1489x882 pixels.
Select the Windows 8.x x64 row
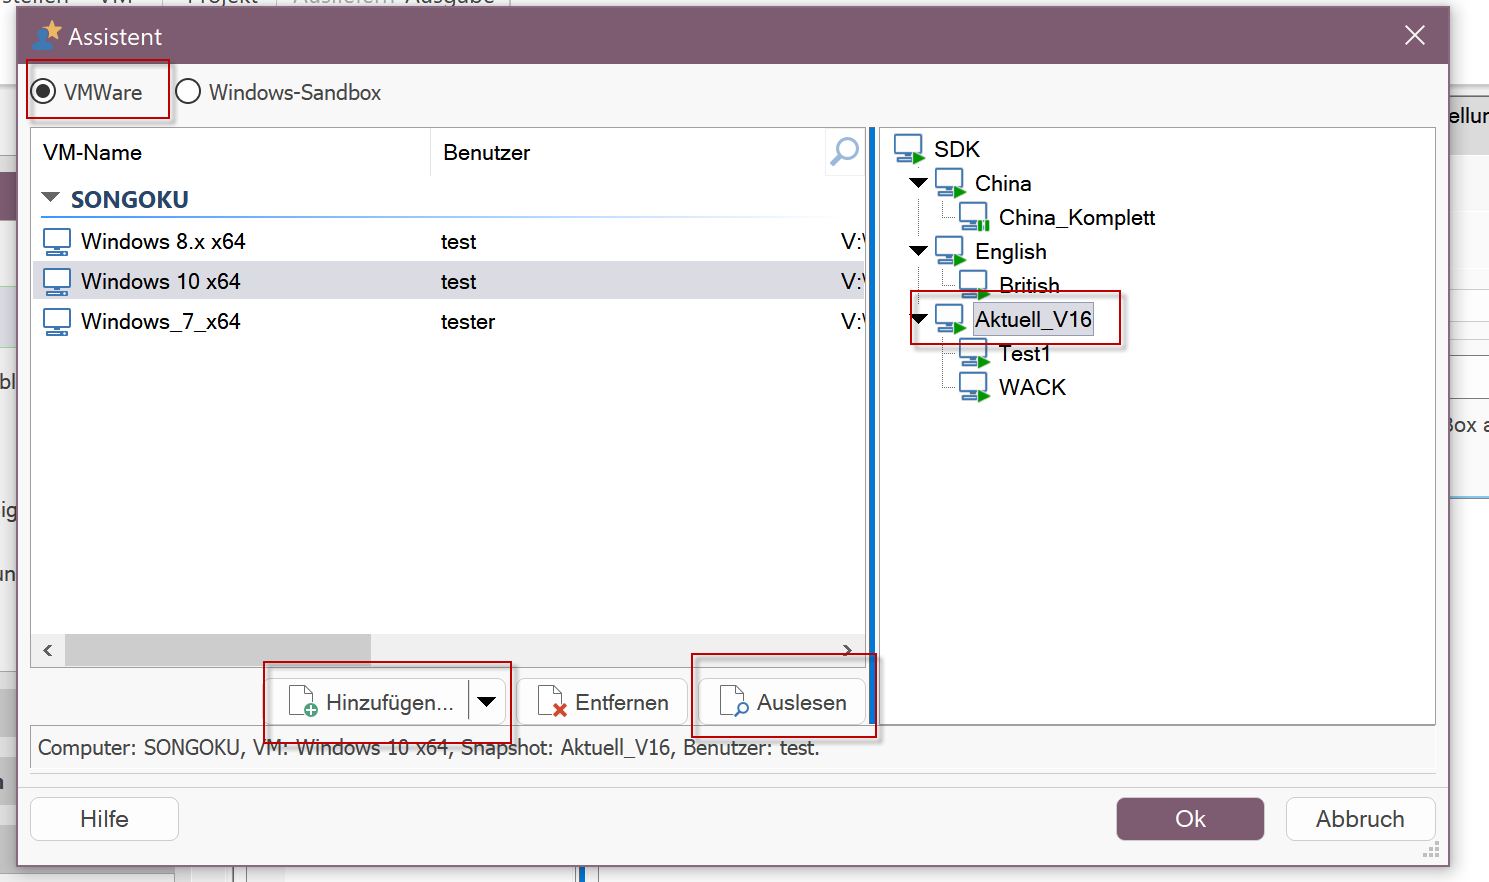[x=449, y=241]
